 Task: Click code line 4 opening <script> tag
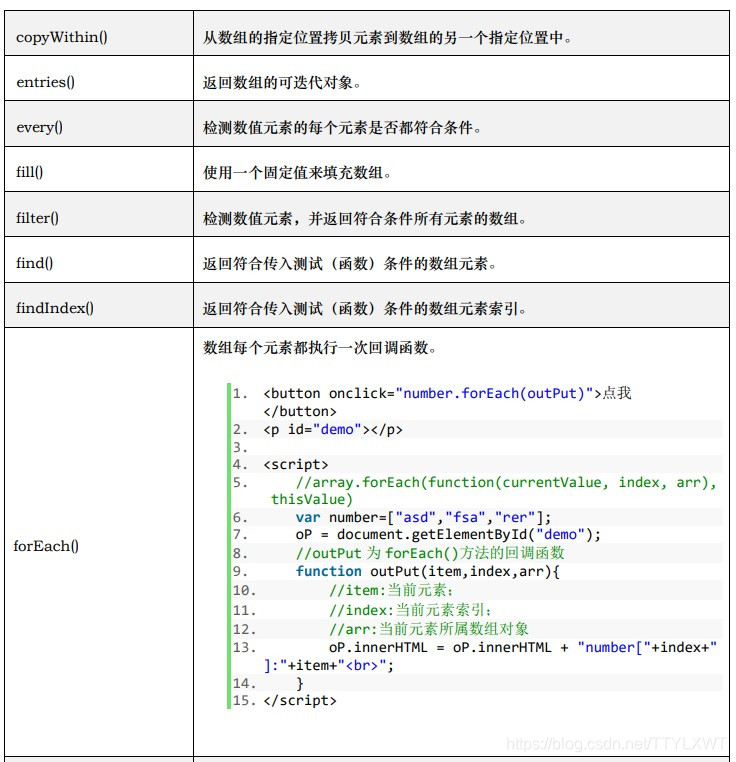[x=296, y=465]
